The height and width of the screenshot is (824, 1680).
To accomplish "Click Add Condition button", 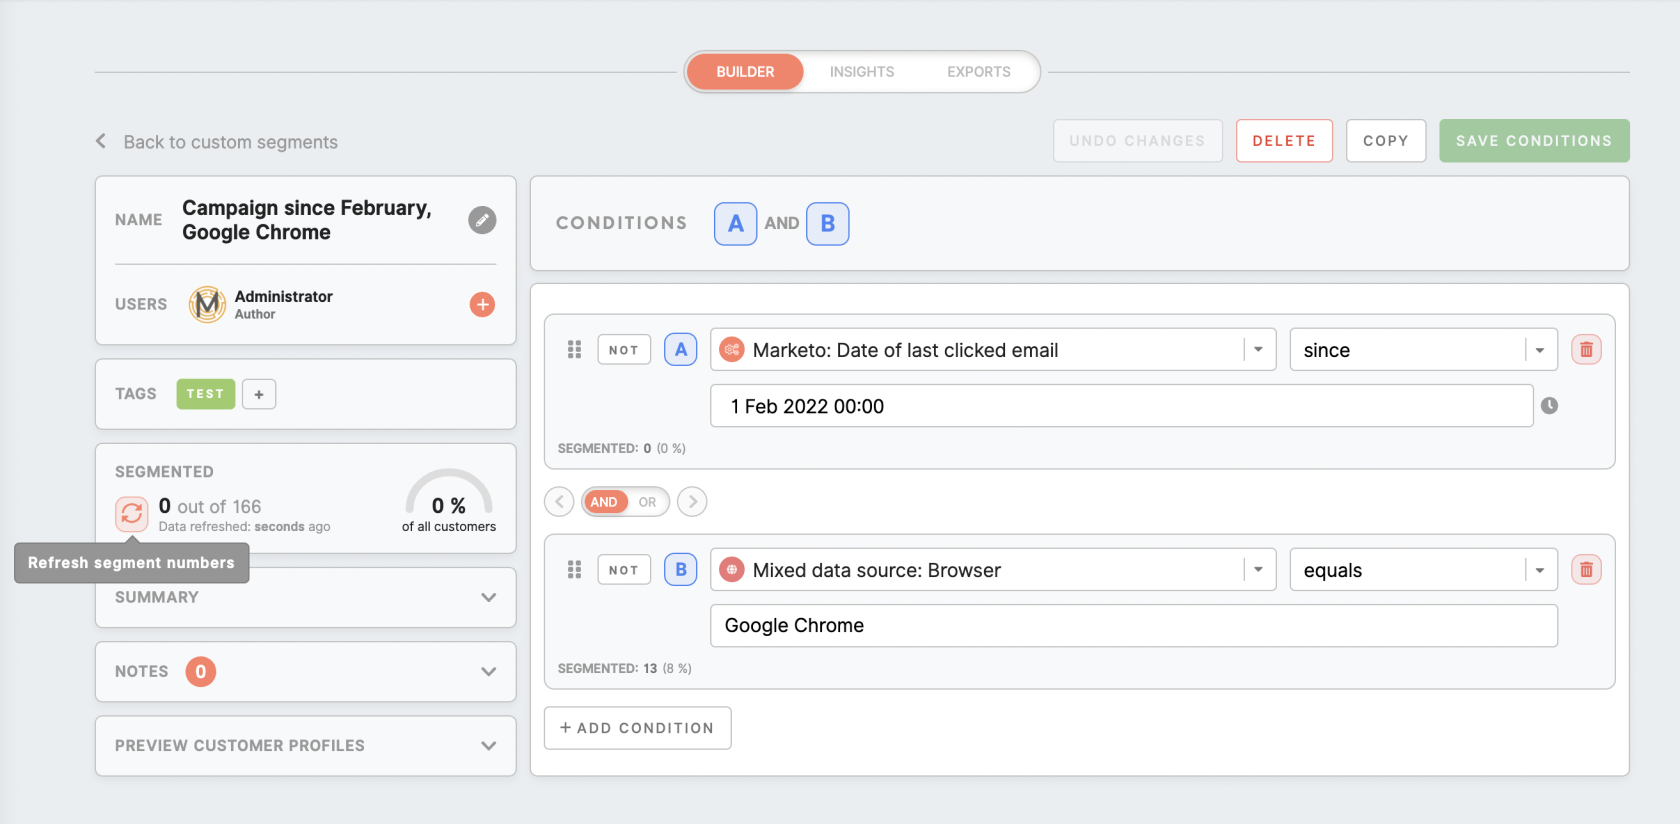I will pos(637,728).
